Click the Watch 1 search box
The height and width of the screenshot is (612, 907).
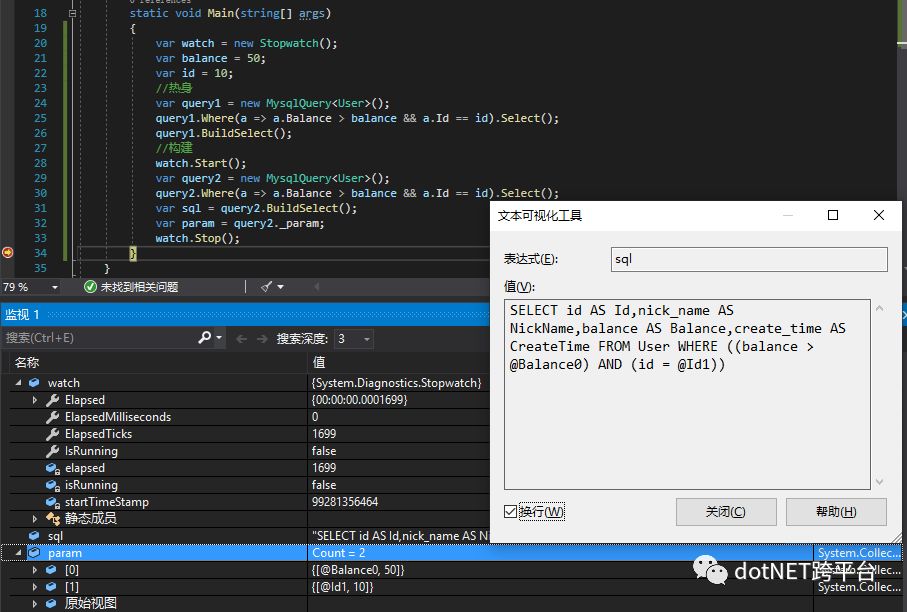(x=99, y=338)
